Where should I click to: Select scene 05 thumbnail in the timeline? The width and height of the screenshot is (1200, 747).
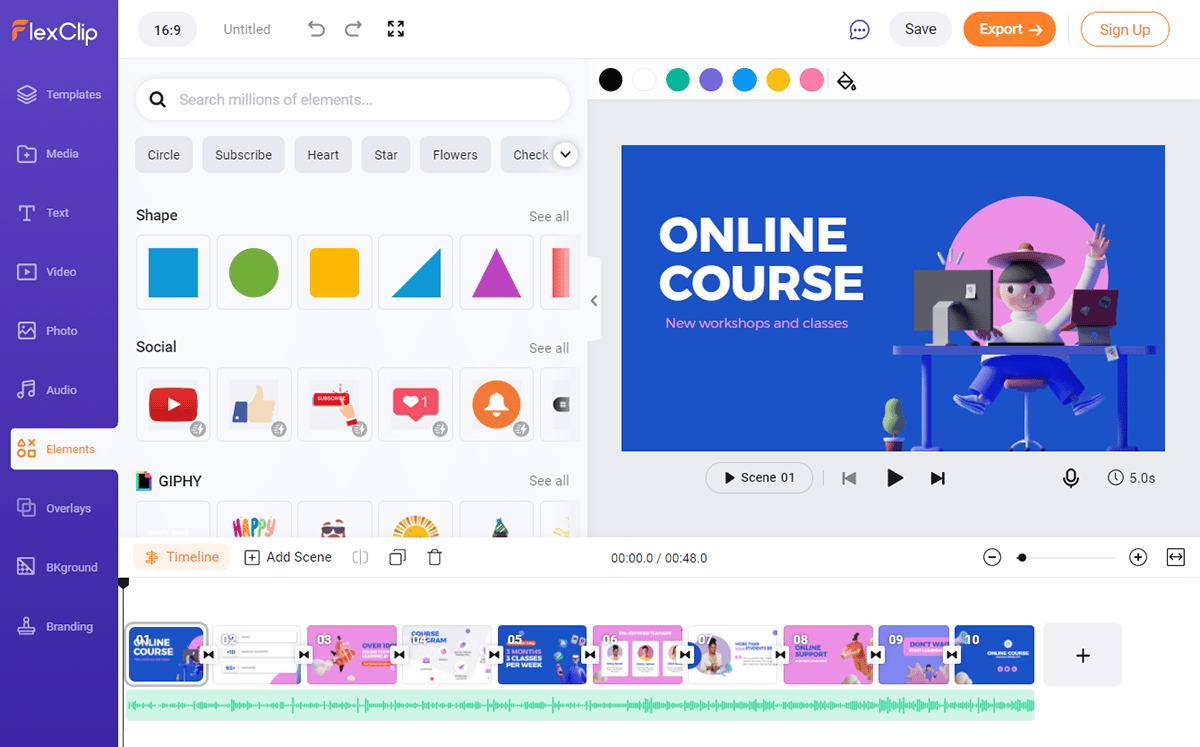click(542, 654)
